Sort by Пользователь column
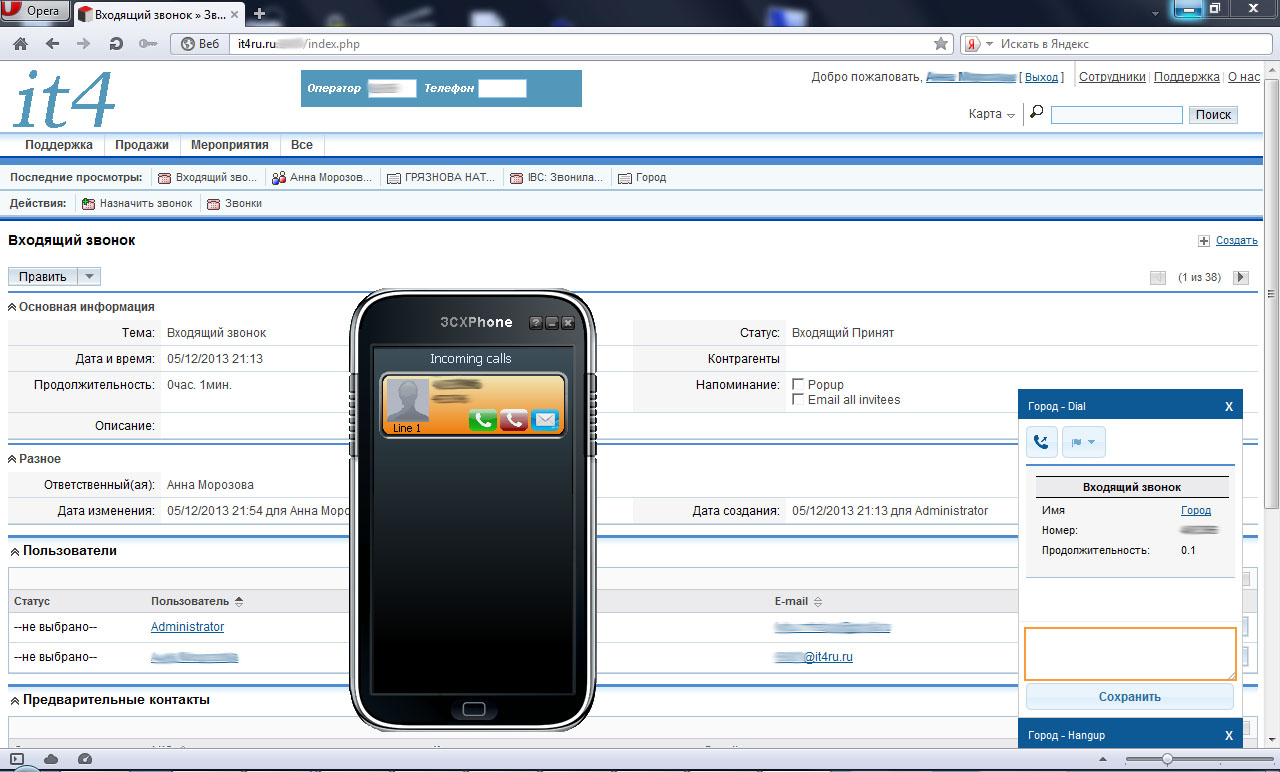 click(x=197, y=601)
